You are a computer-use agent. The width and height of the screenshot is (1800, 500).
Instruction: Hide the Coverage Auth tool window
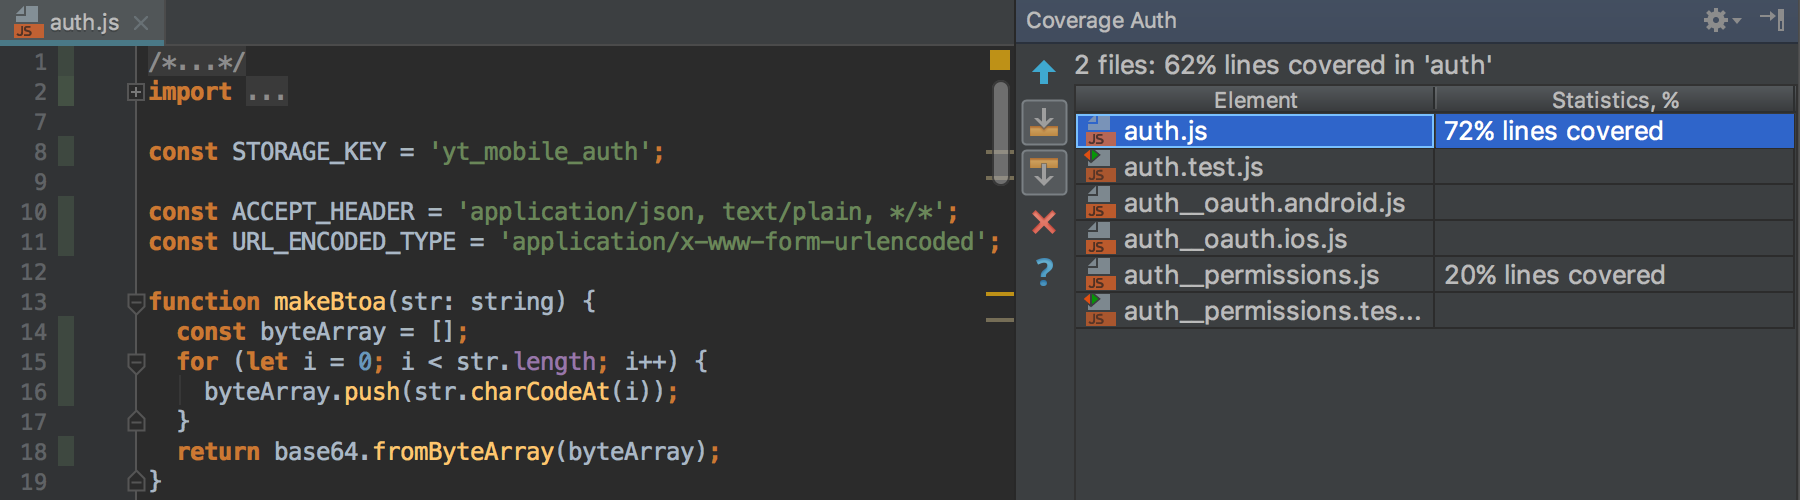pyautogui.click(x=1772, y=19)
